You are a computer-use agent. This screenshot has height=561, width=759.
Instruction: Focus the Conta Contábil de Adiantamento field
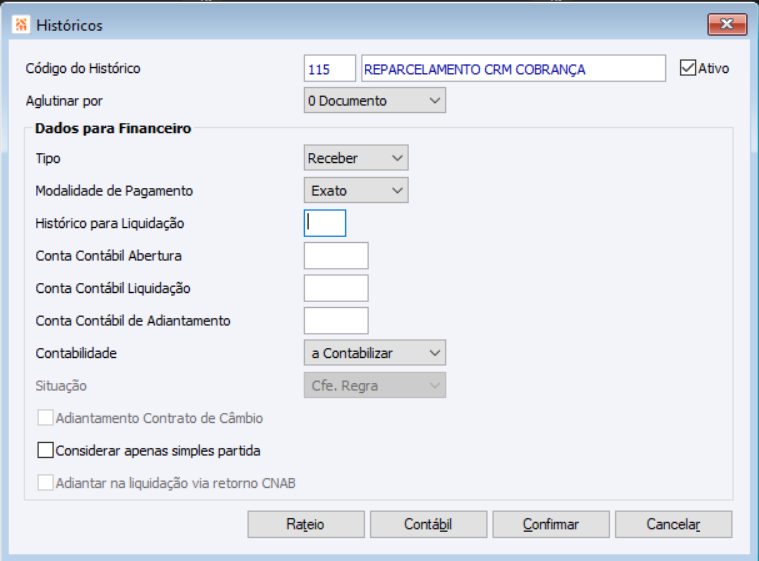[336, 320]
